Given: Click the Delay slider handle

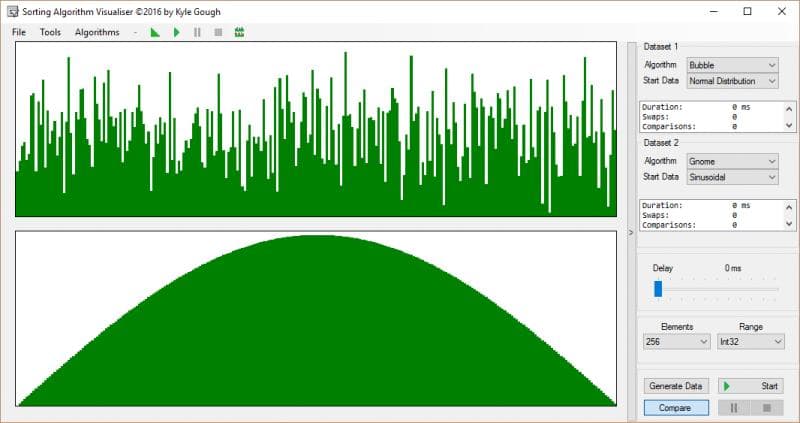Looking at the screenshot, I should click(x=658, y=288).
